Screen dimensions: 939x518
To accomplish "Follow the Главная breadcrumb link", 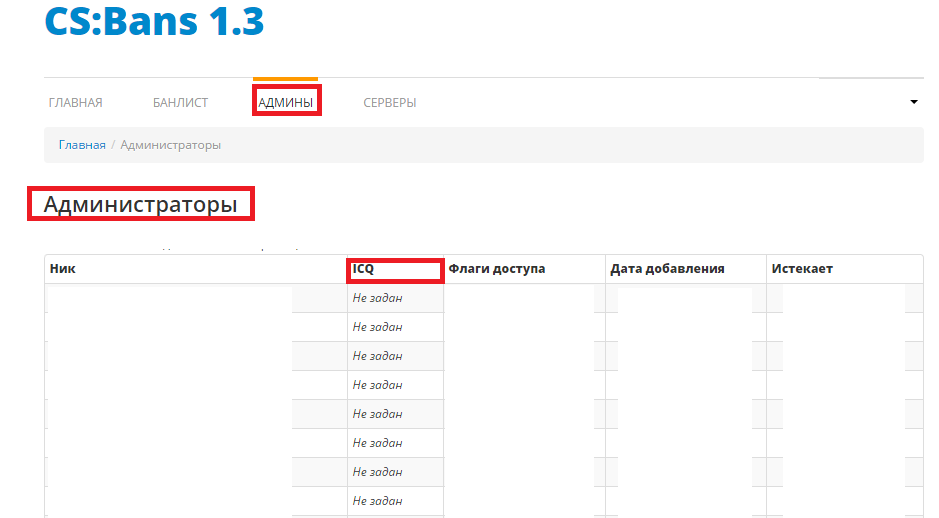I will (82, 145).
